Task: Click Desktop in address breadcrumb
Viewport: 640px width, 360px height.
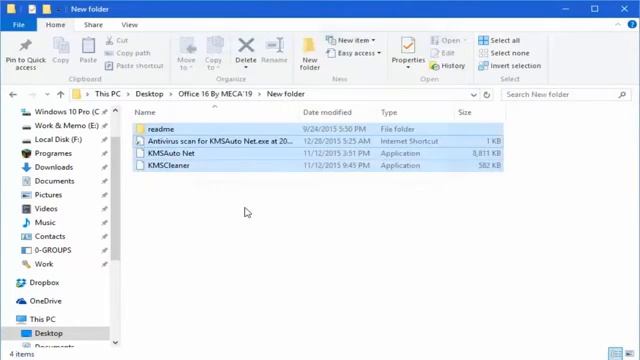Action: [149, 94]
